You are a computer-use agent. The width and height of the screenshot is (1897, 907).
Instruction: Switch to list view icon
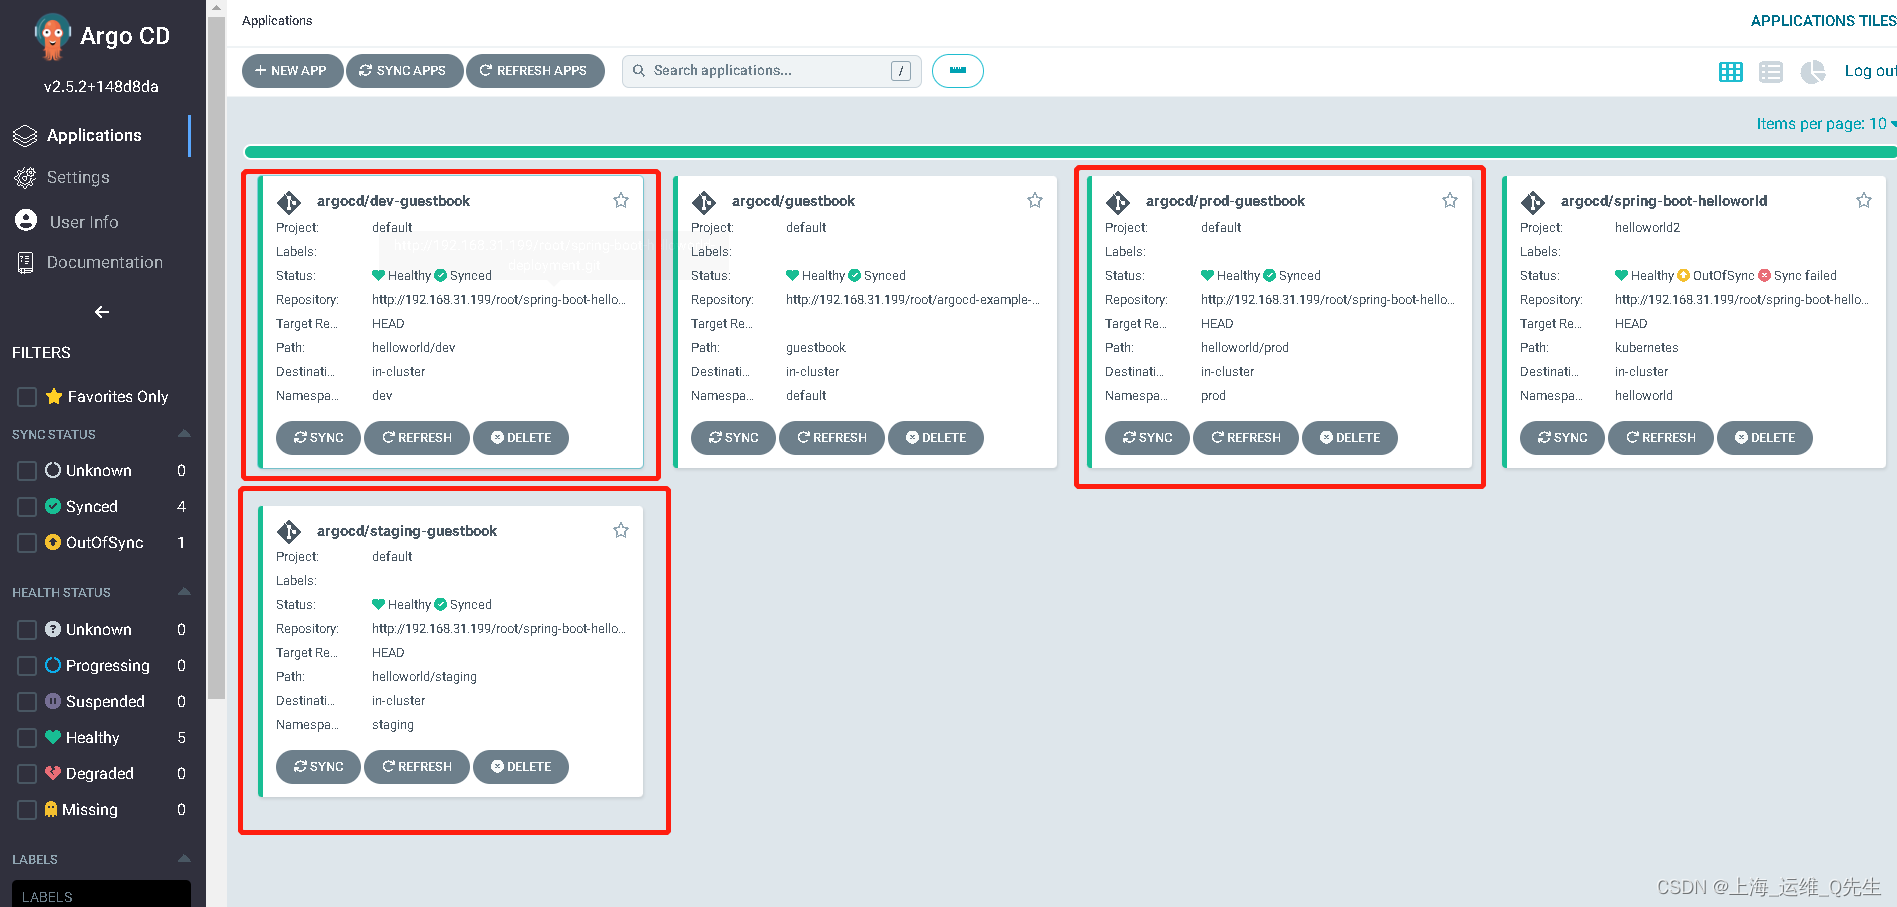click(x=1771, y=71)
